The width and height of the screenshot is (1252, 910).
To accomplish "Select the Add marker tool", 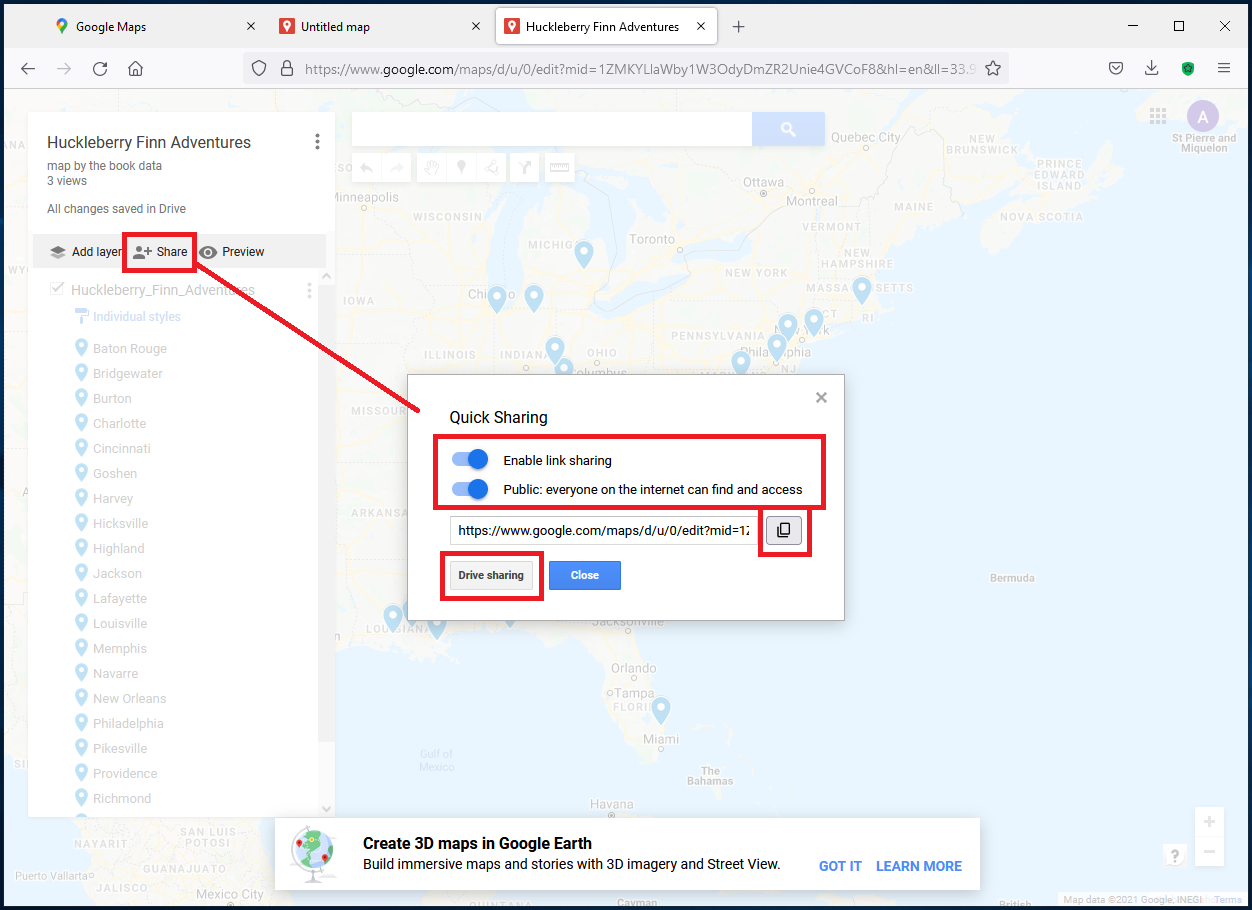I will point(461,168).
